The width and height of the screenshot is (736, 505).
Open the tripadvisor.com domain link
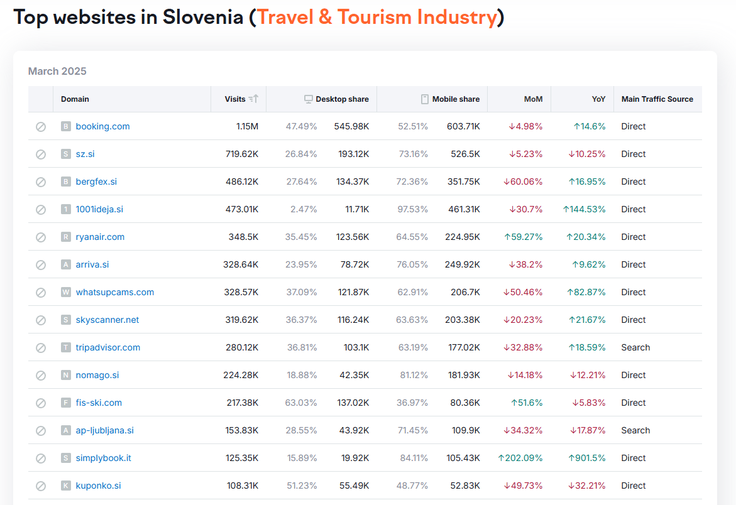(108, 347)
